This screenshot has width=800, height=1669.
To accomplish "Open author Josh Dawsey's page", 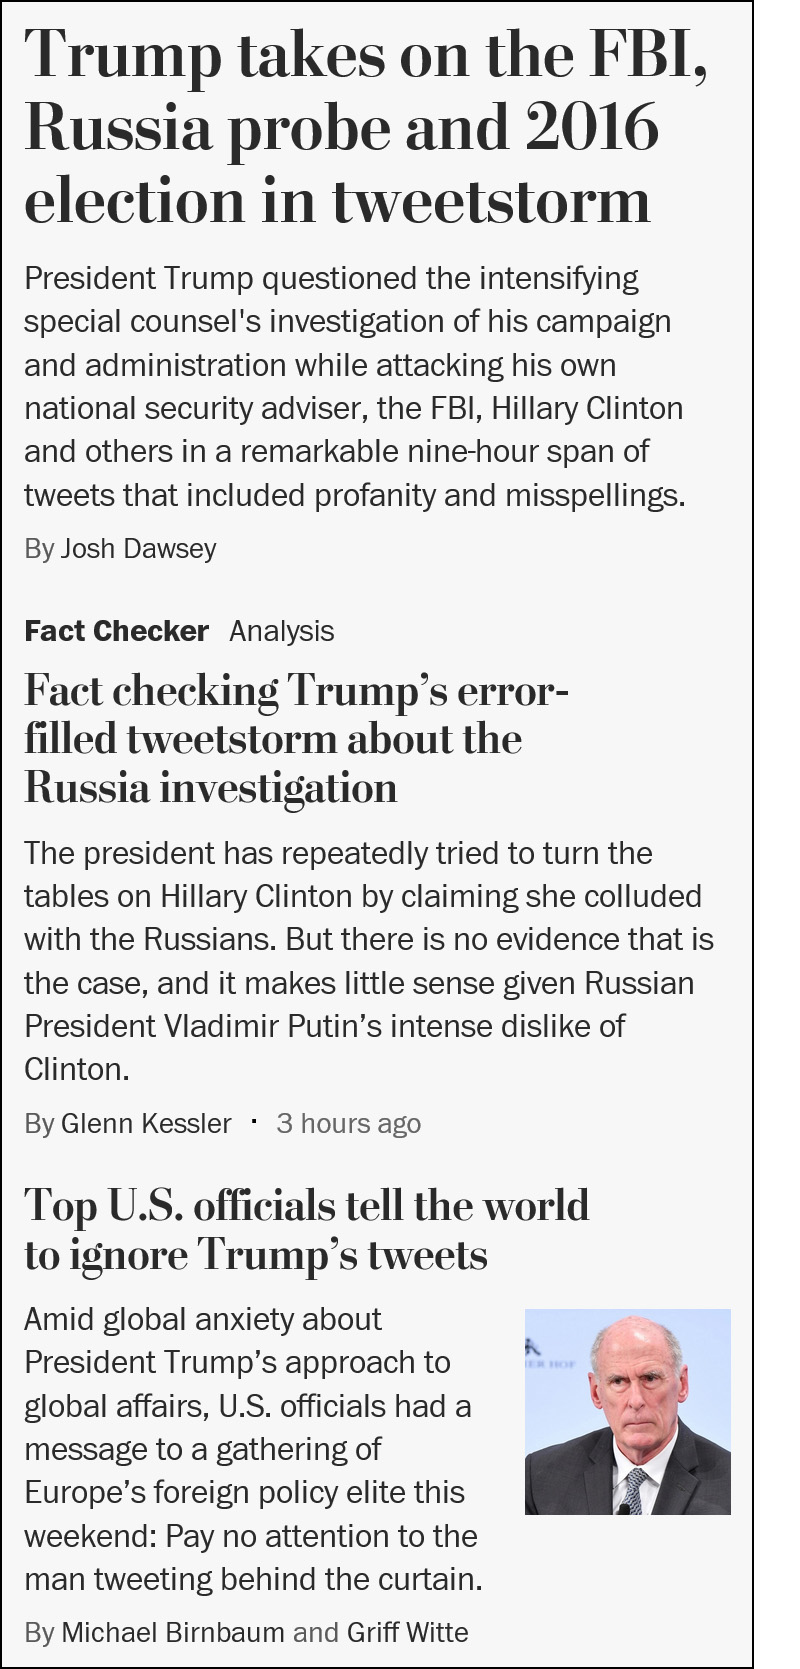I will tap(138, 549).
